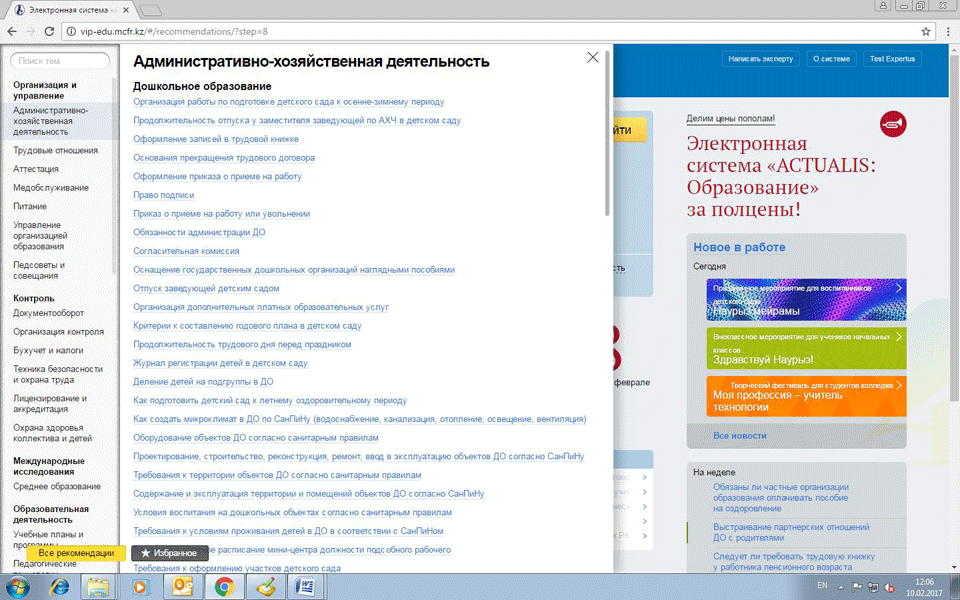Click the Все новости link
Viewport: 960px width, 600px height.
(x=740, y=436)
